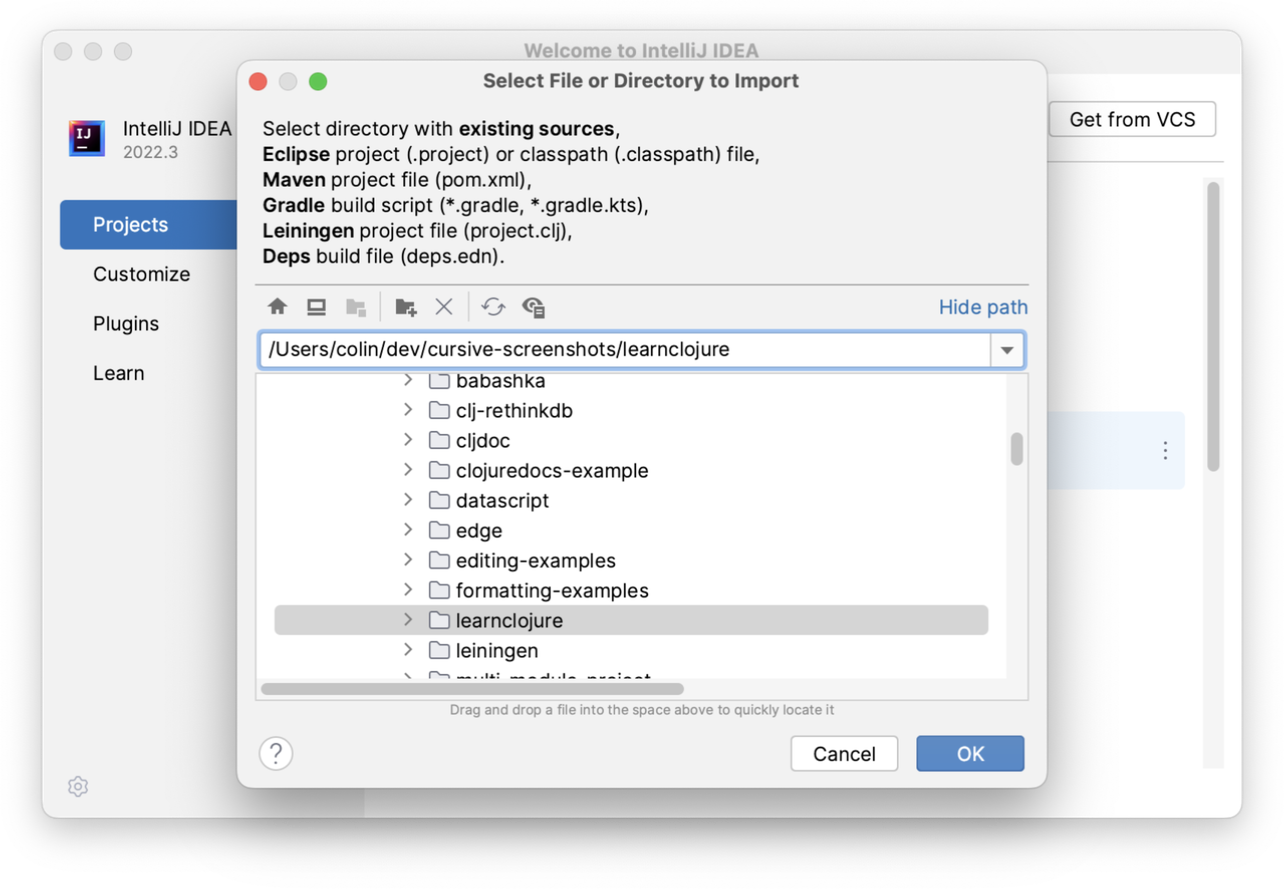Screen dimensions: 1284x889
Task: Select the edge row
Action: [631, 531]
